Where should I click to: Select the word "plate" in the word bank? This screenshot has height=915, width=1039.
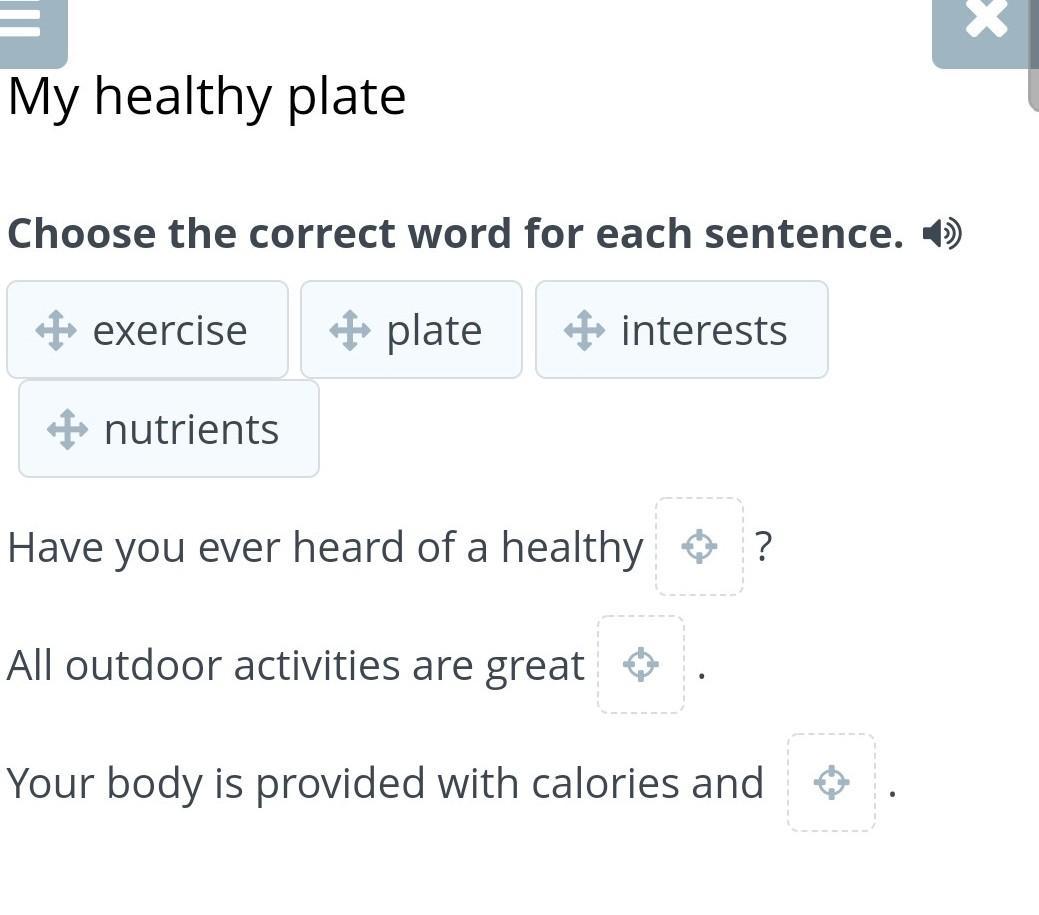coord(434,330)
